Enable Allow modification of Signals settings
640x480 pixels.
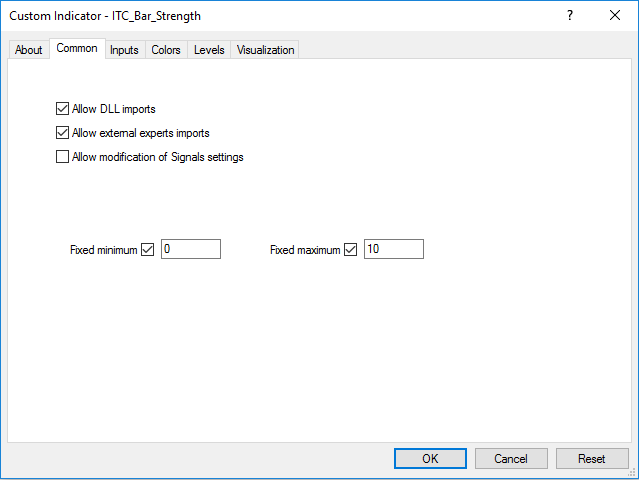tap(63, 156)
